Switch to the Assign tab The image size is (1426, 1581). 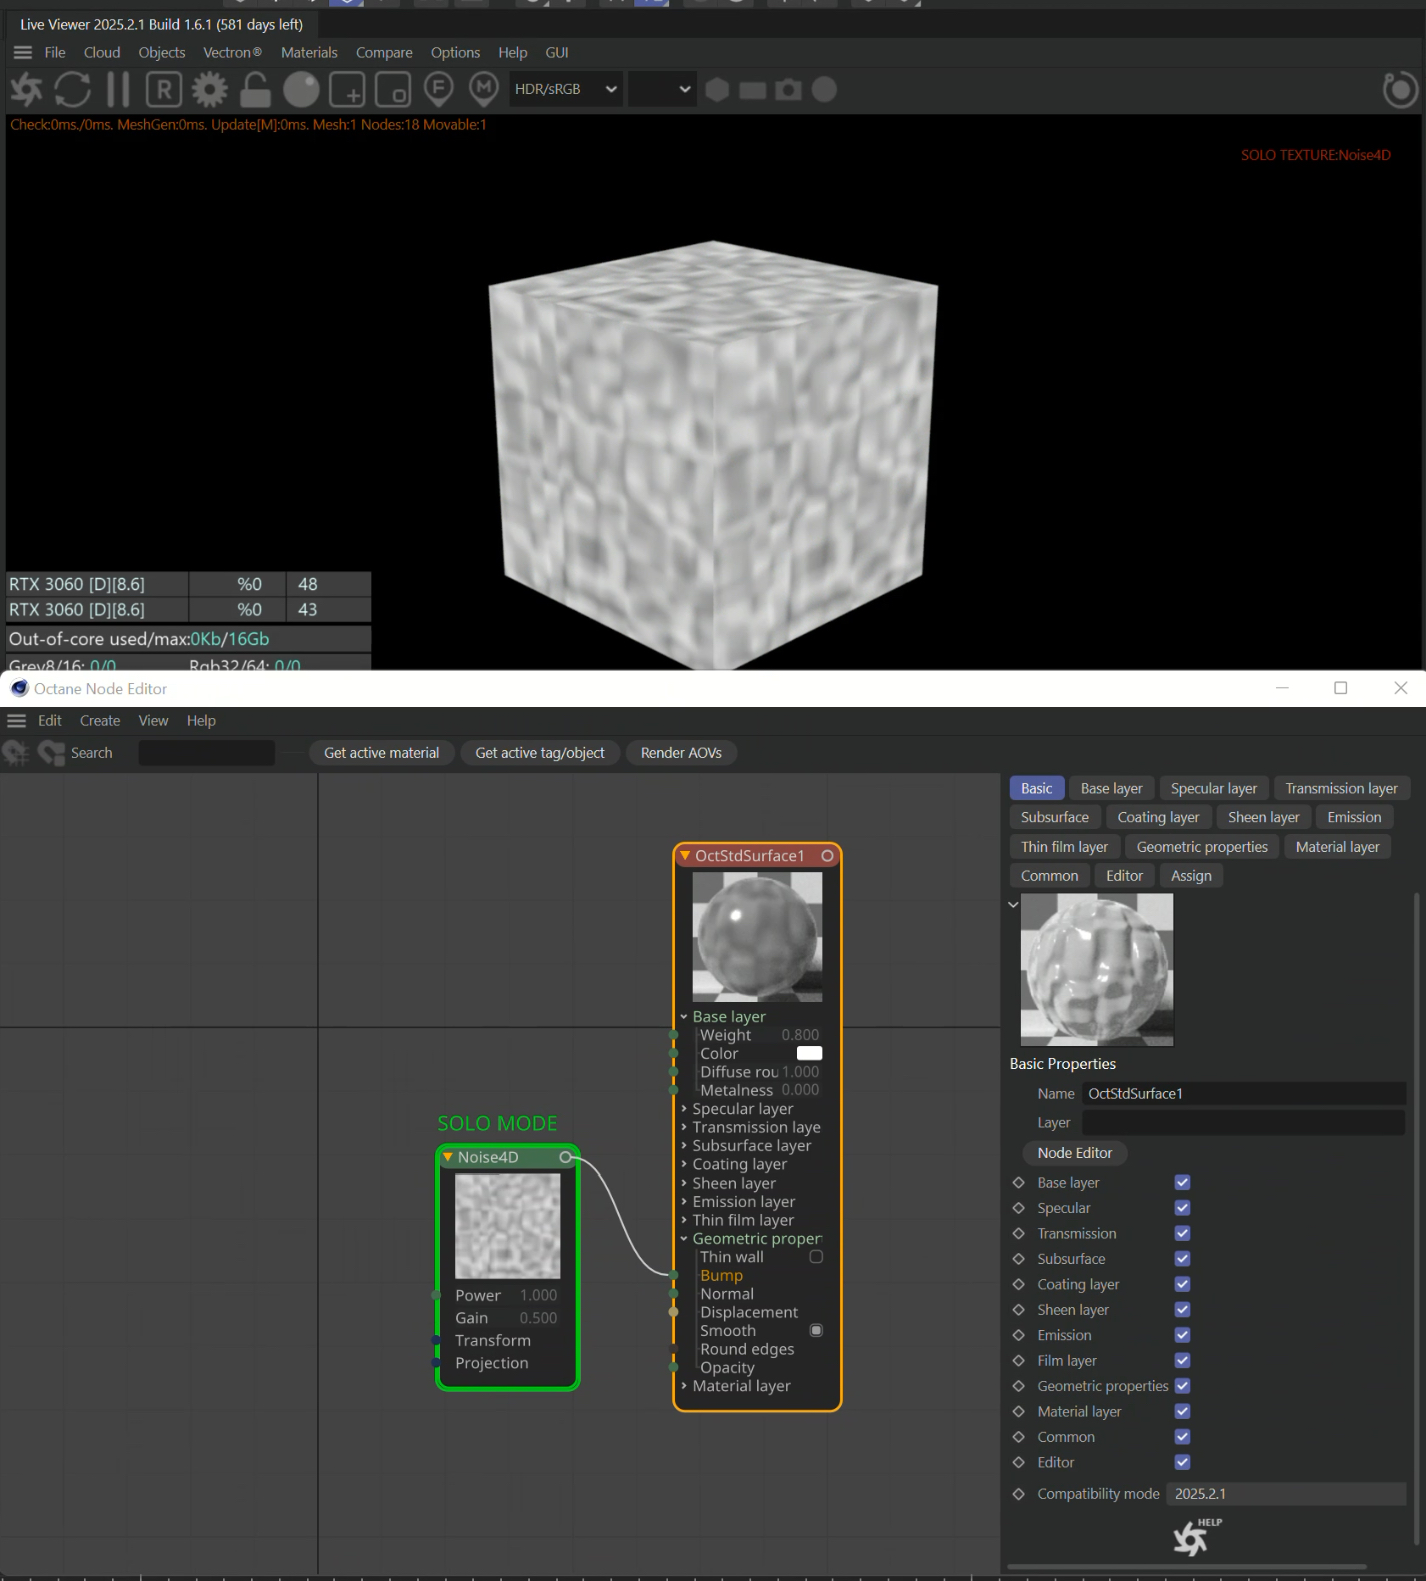pyautogui.click(x=1191, y=876)
